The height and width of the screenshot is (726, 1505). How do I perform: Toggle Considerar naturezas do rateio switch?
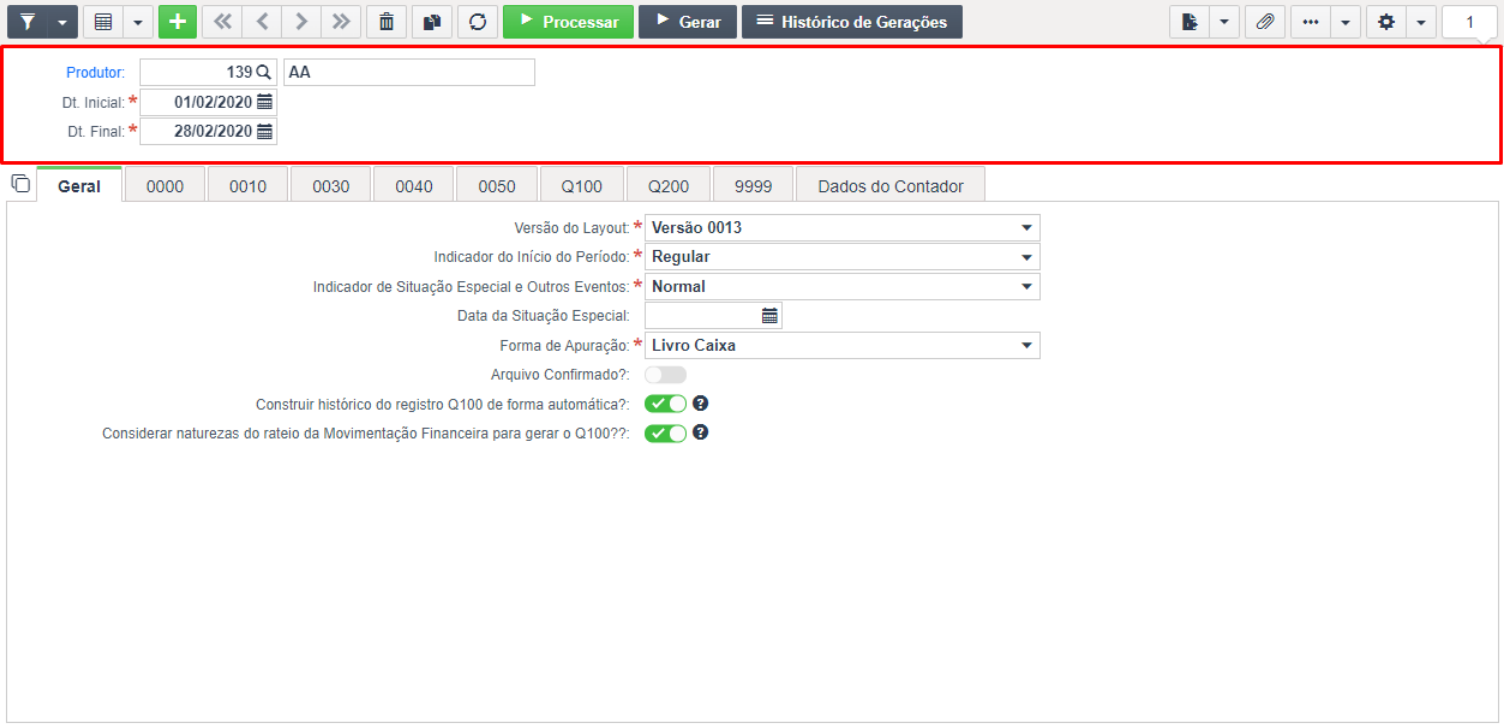click(x=666, y=433)
